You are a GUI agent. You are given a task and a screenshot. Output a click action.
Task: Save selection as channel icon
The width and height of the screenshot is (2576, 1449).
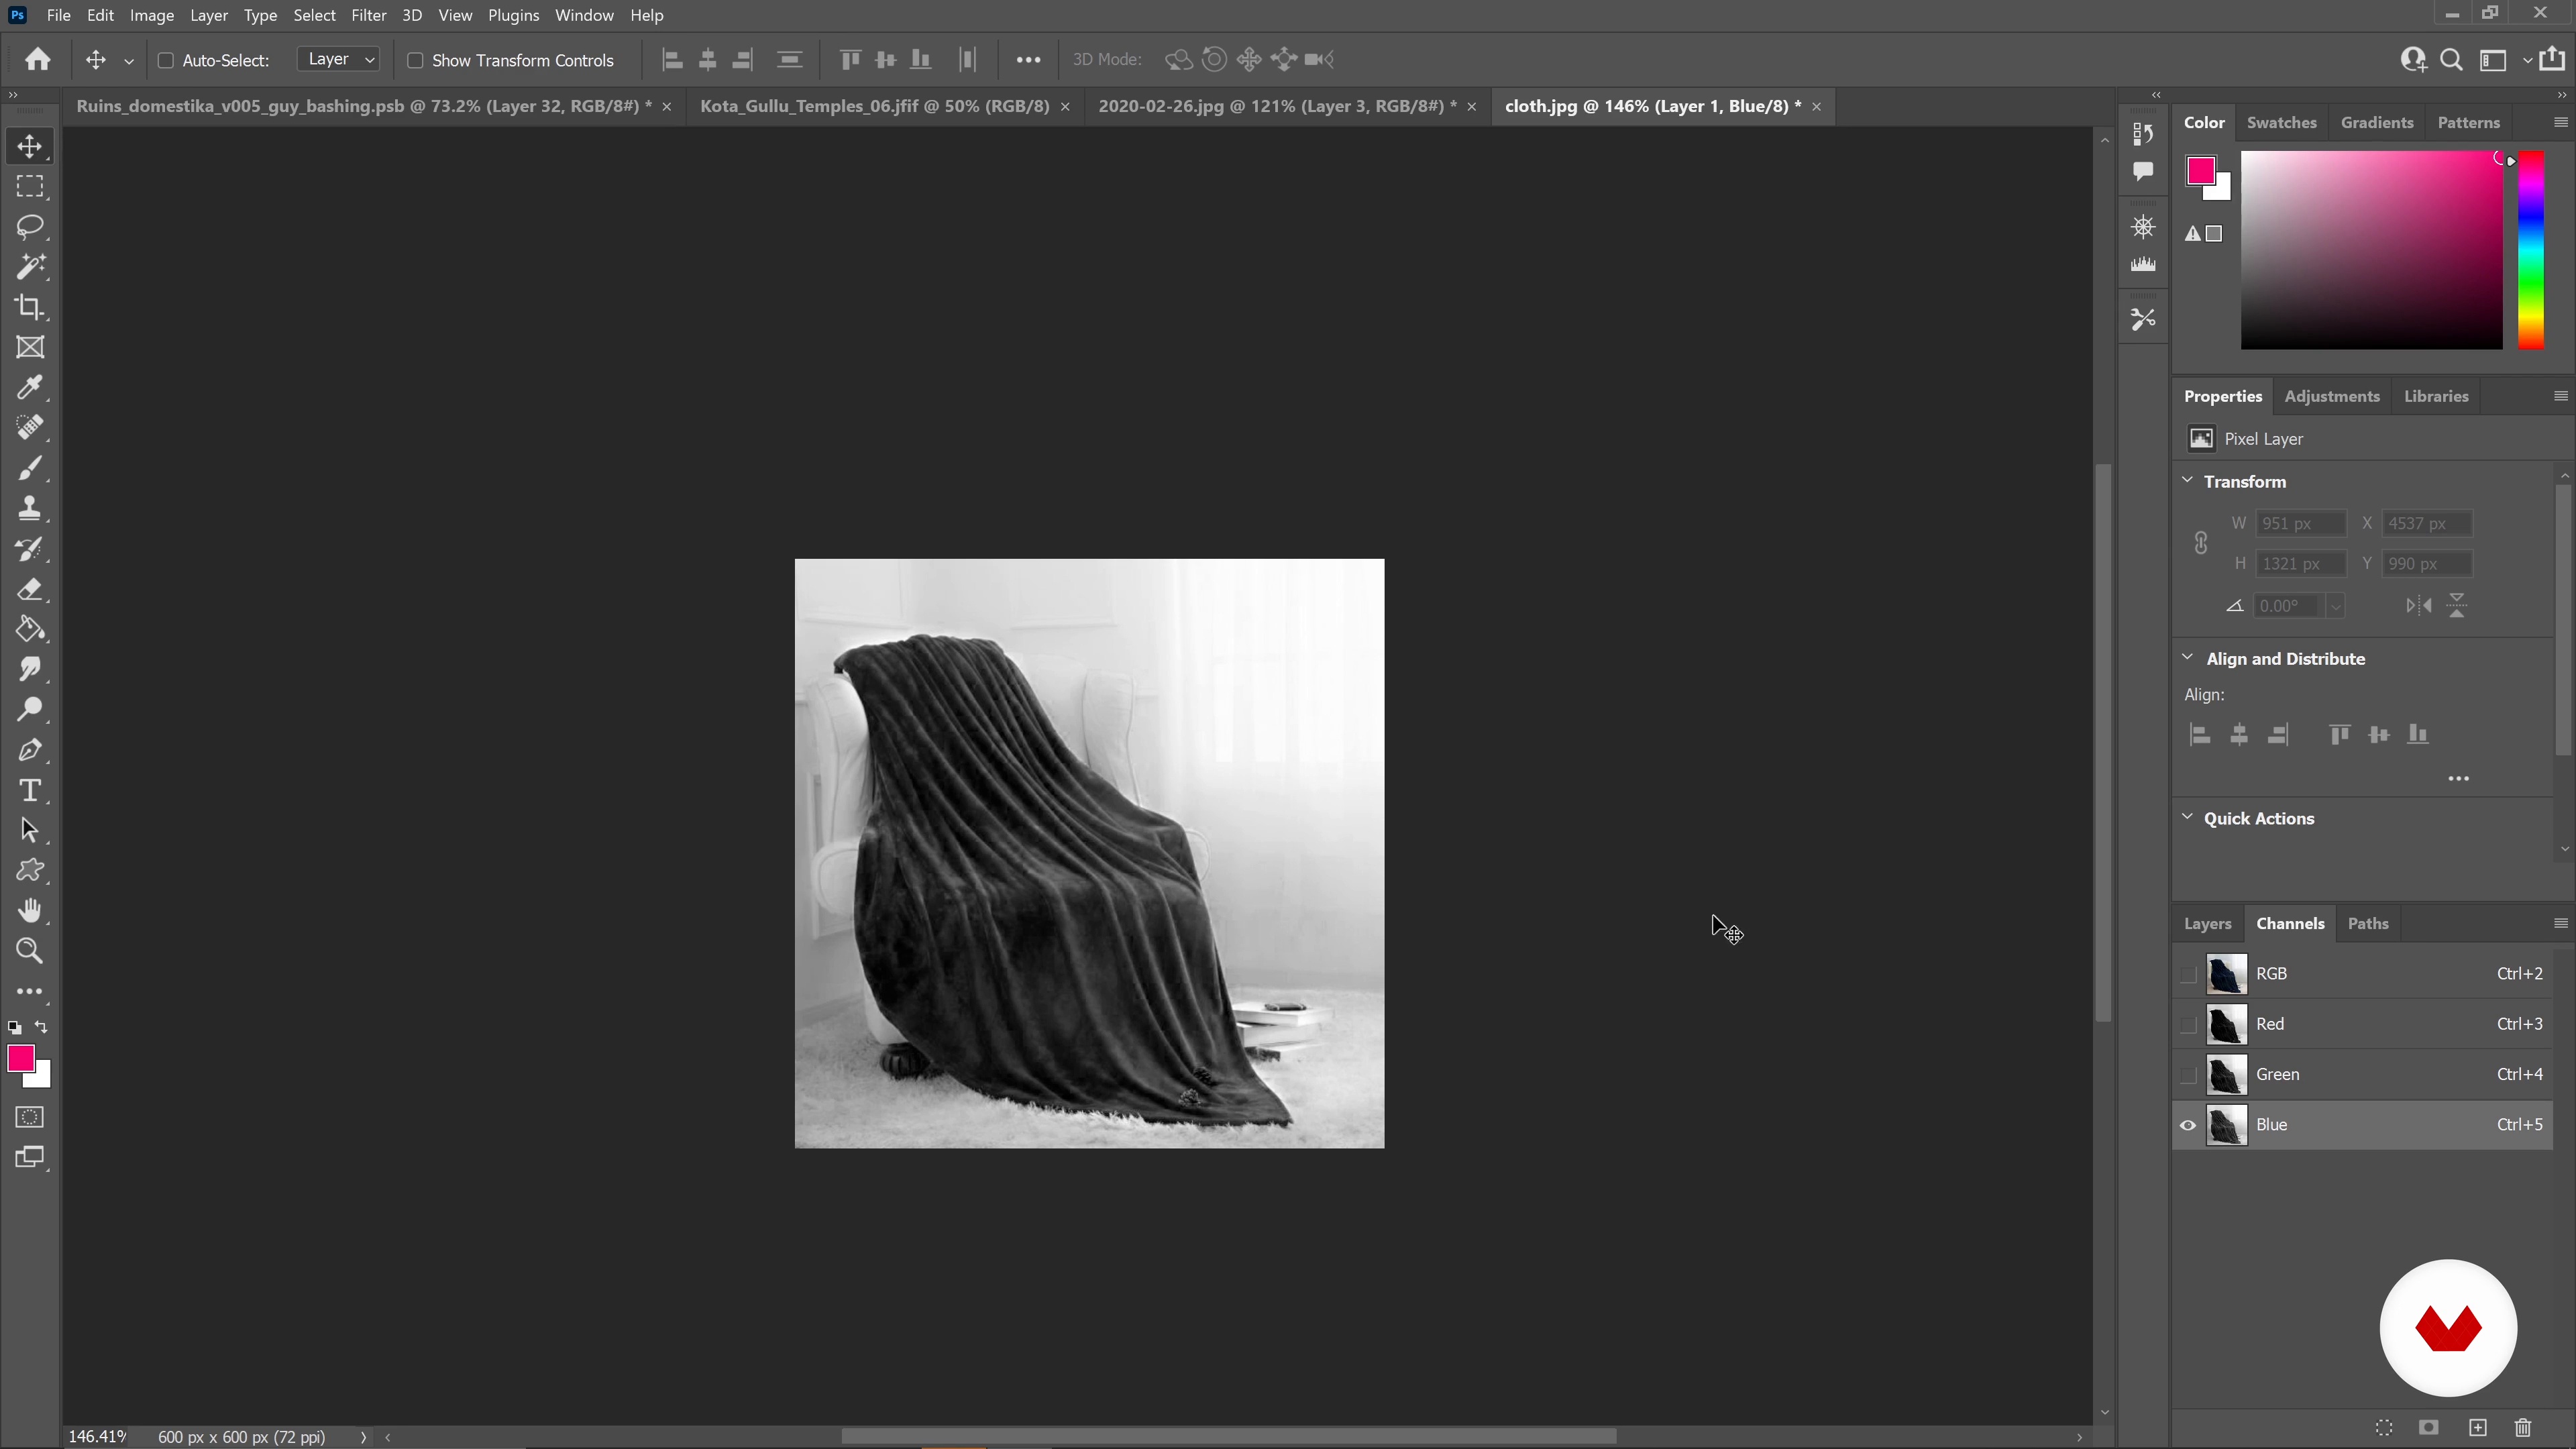2429,1427
